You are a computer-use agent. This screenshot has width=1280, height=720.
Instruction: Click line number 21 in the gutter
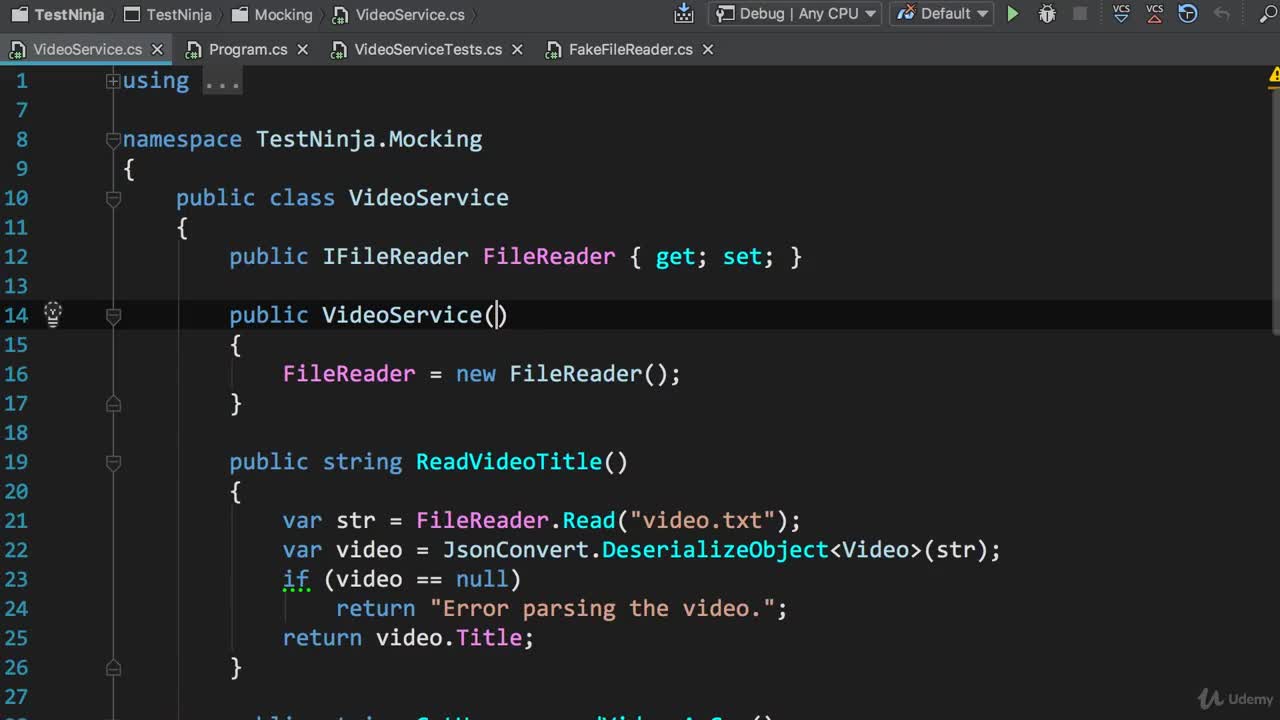(16, 521)
